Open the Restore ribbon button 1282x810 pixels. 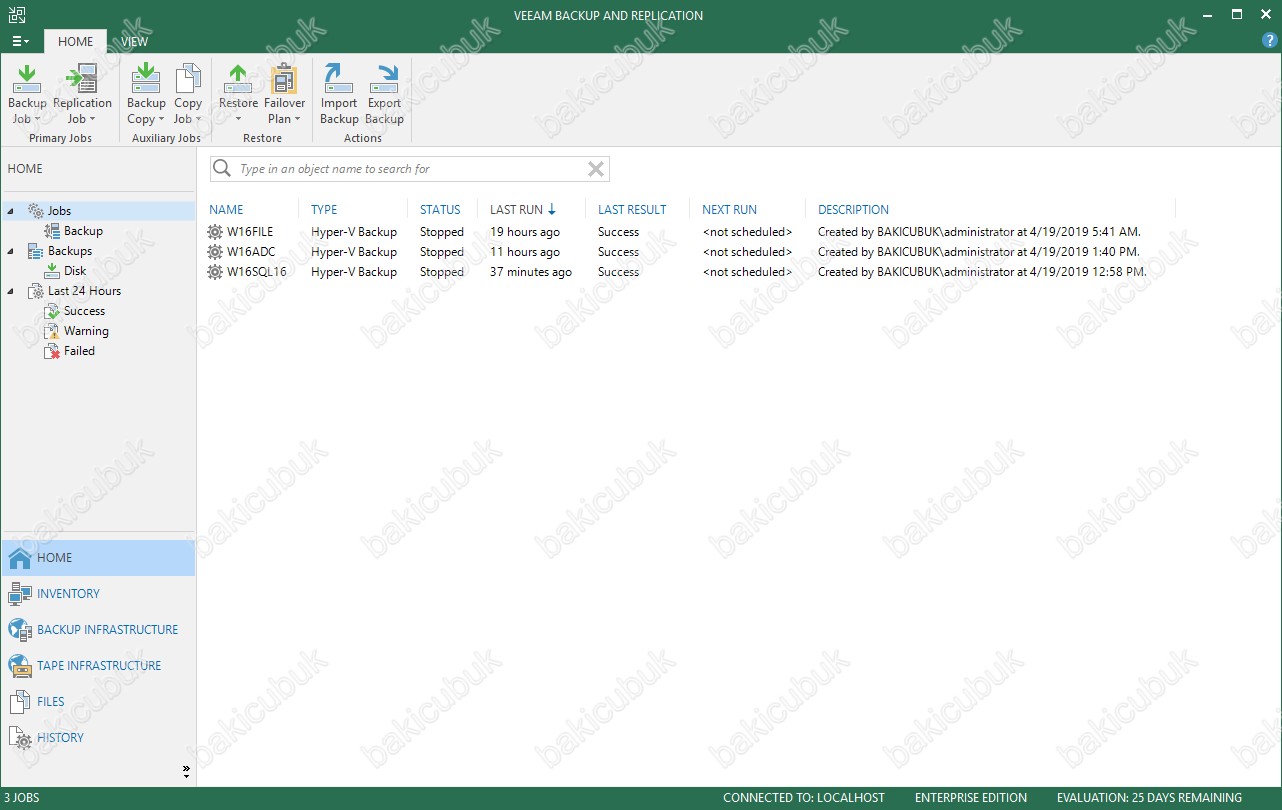coord(238,94)
